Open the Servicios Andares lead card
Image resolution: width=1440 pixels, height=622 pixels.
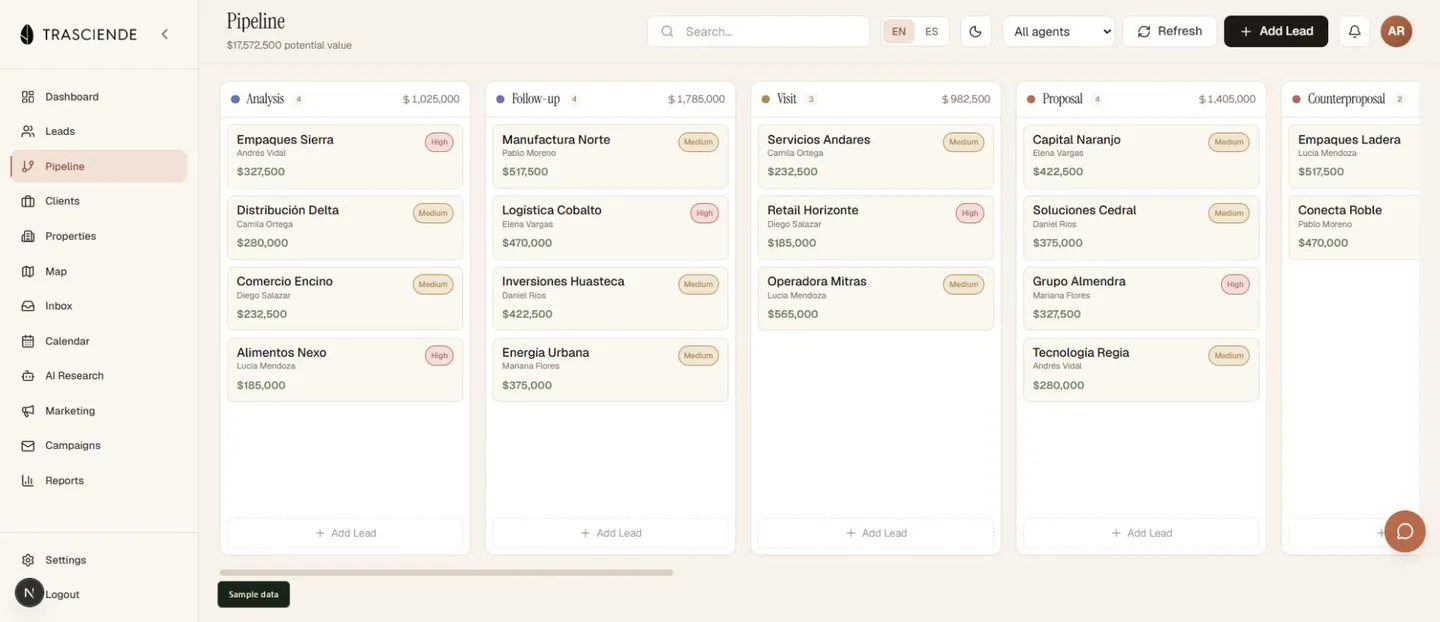pos(876,156)
